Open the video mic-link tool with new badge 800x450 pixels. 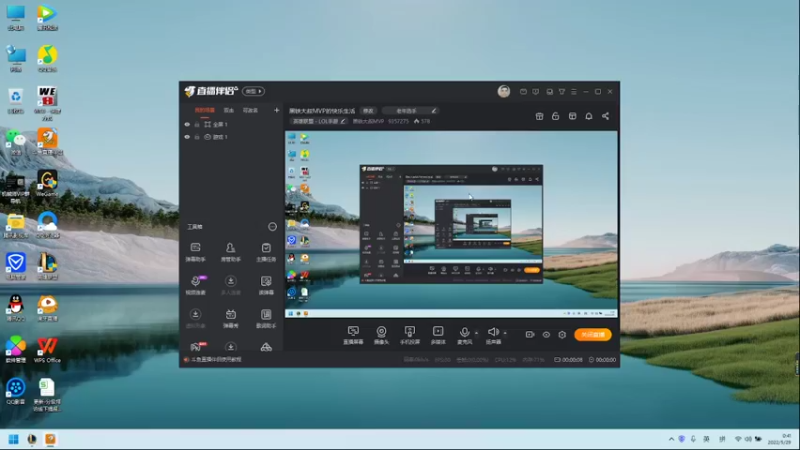pyautogui.click(x=196, y=285)
